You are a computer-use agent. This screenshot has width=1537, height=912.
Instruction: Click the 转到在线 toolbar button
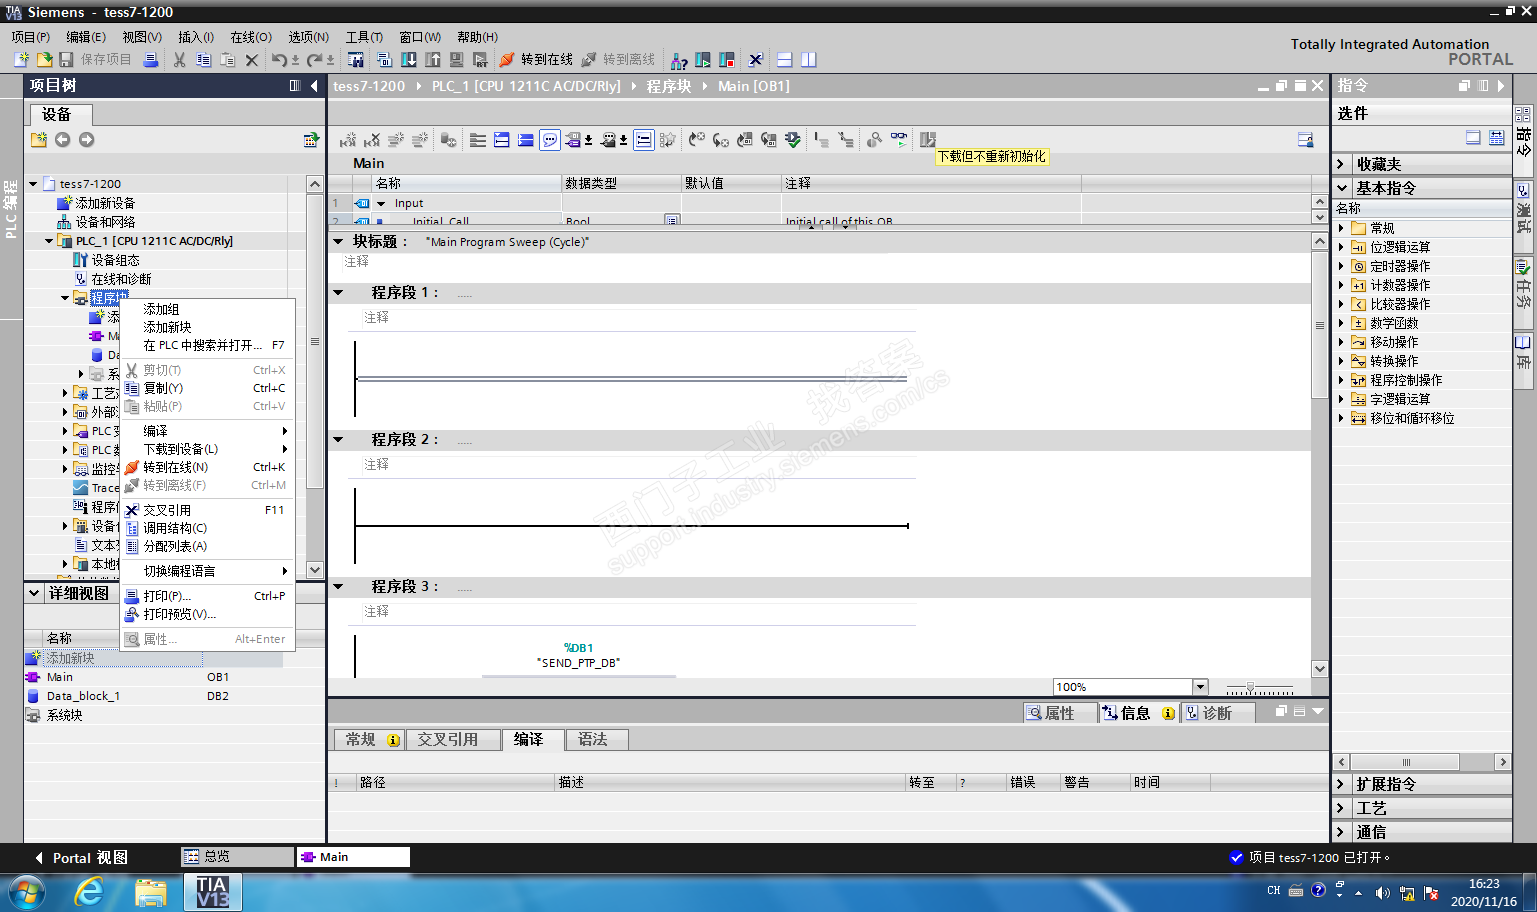coord(537,60)
